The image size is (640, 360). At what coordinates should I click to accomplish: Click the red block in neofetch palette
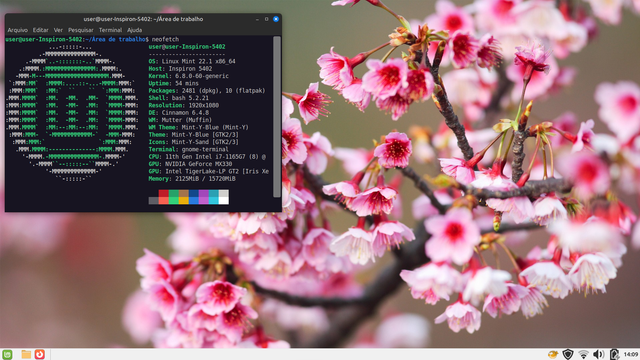163,197
